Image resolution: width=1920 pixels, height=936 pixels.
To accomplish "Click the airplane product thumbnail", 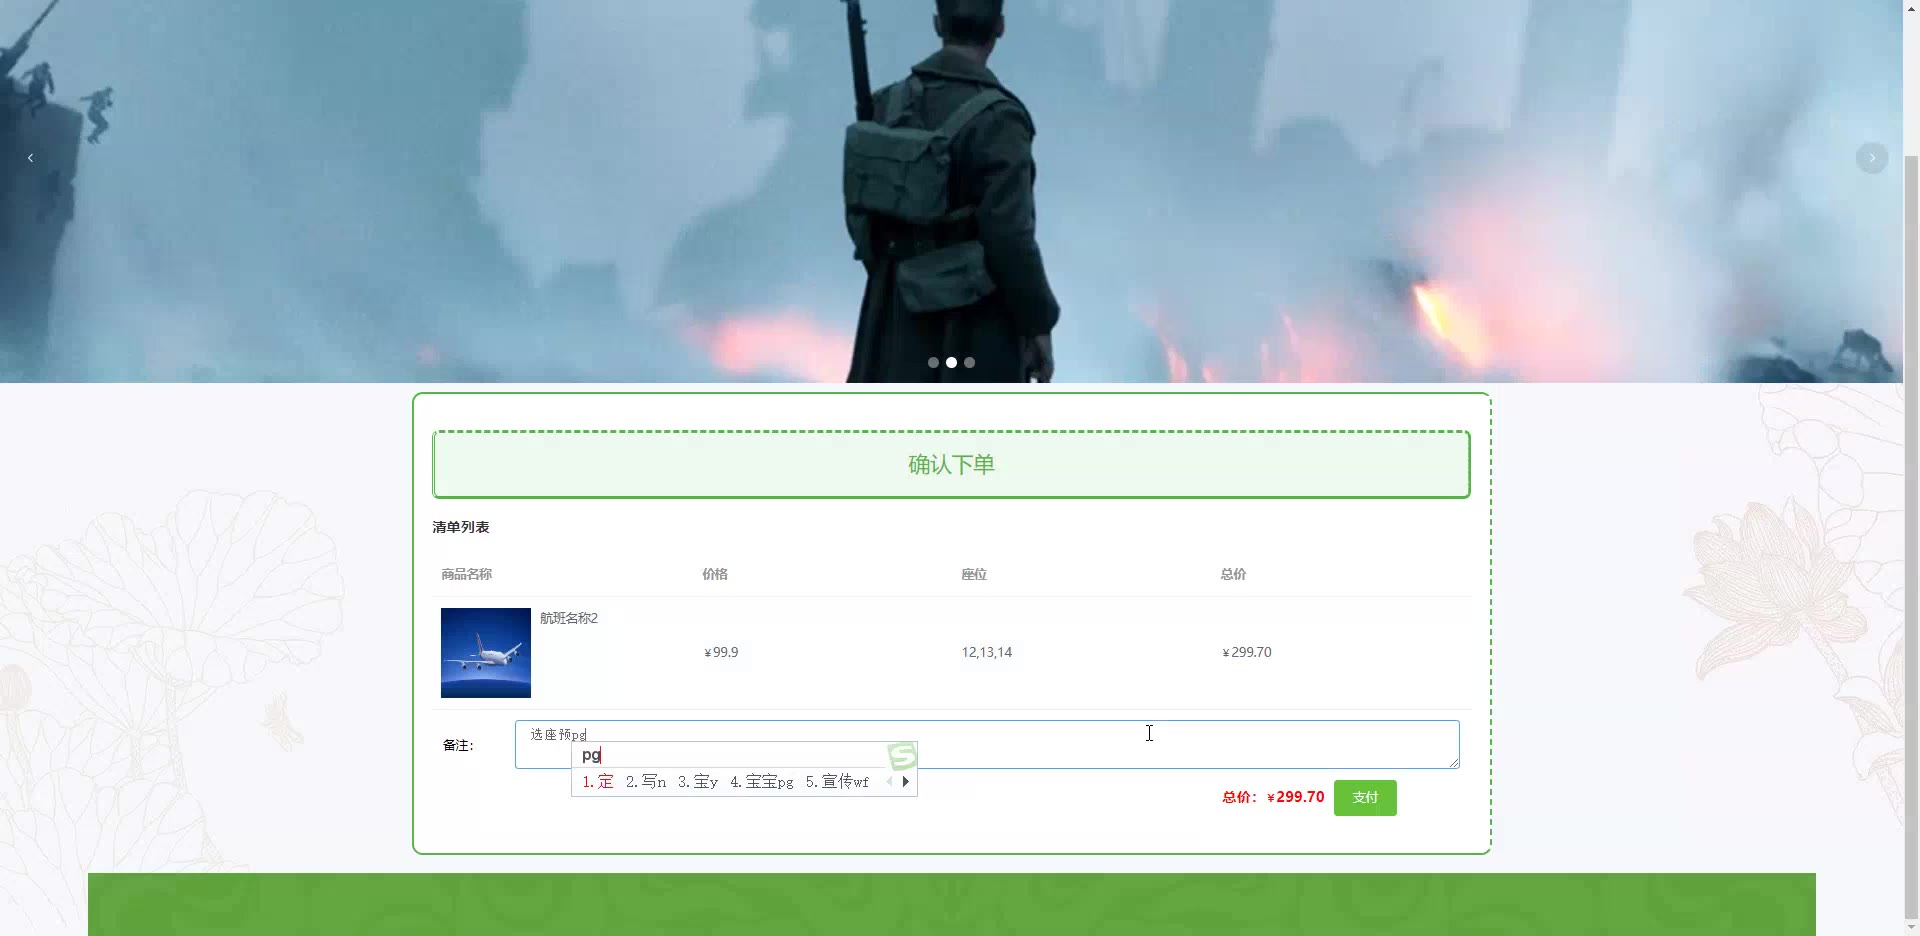I will pyautogui.click(x=486, y=653).
